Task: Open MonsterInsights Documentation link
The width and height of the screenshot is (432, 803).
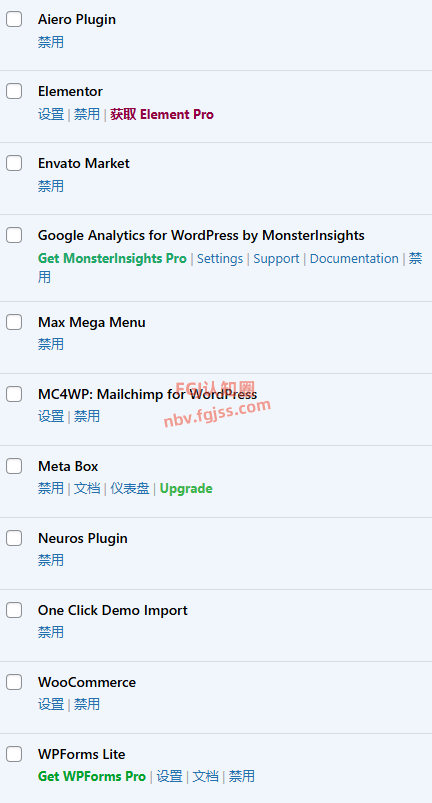Action: tap(354, 259)
